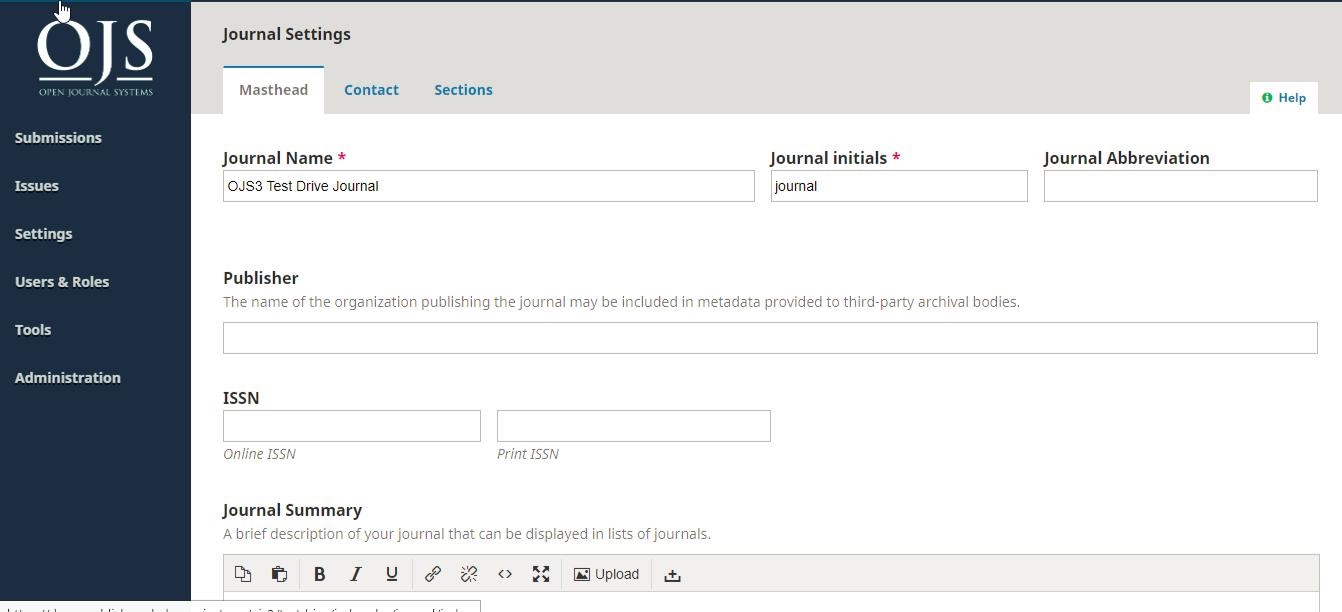Apply italic formatting in Journal Summary editor
The width and height of the screenshot is (1342, 612).
[356, 574]
